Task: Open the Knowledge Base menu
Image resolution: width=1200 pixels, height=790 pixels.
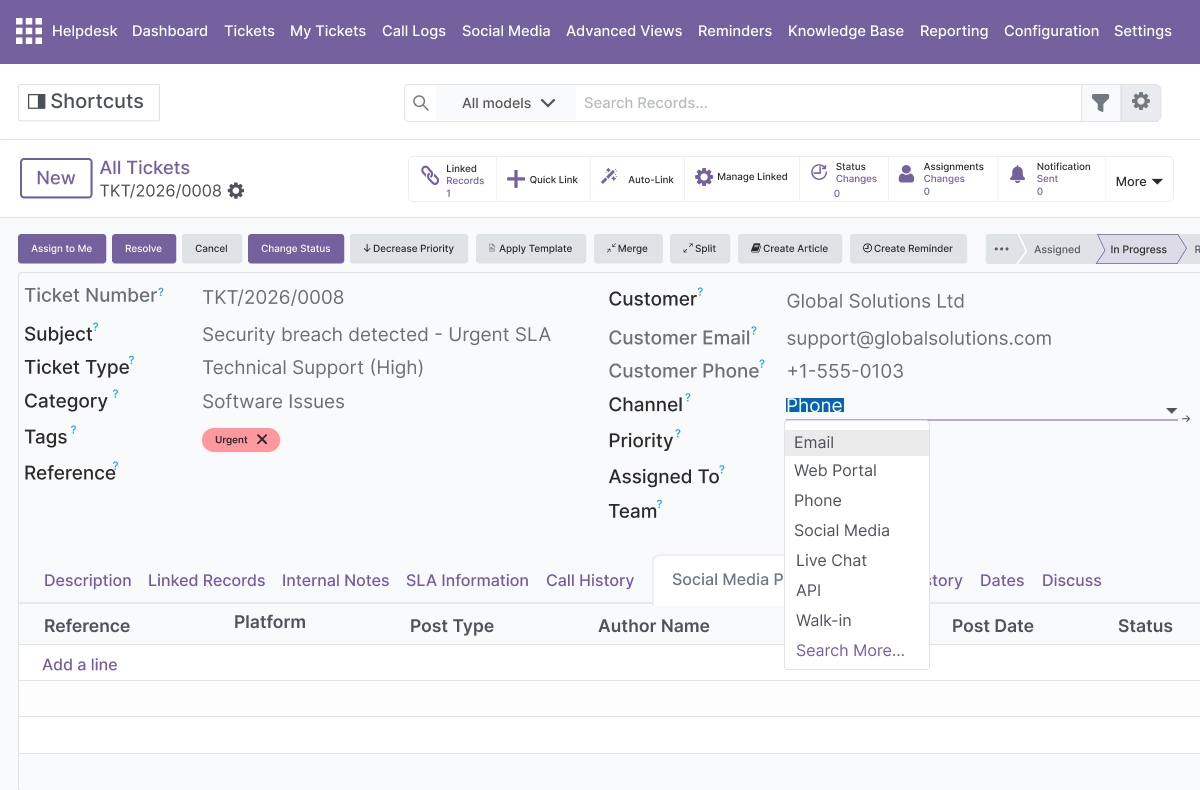Action: pyautogui.click(x=846, y=31)
